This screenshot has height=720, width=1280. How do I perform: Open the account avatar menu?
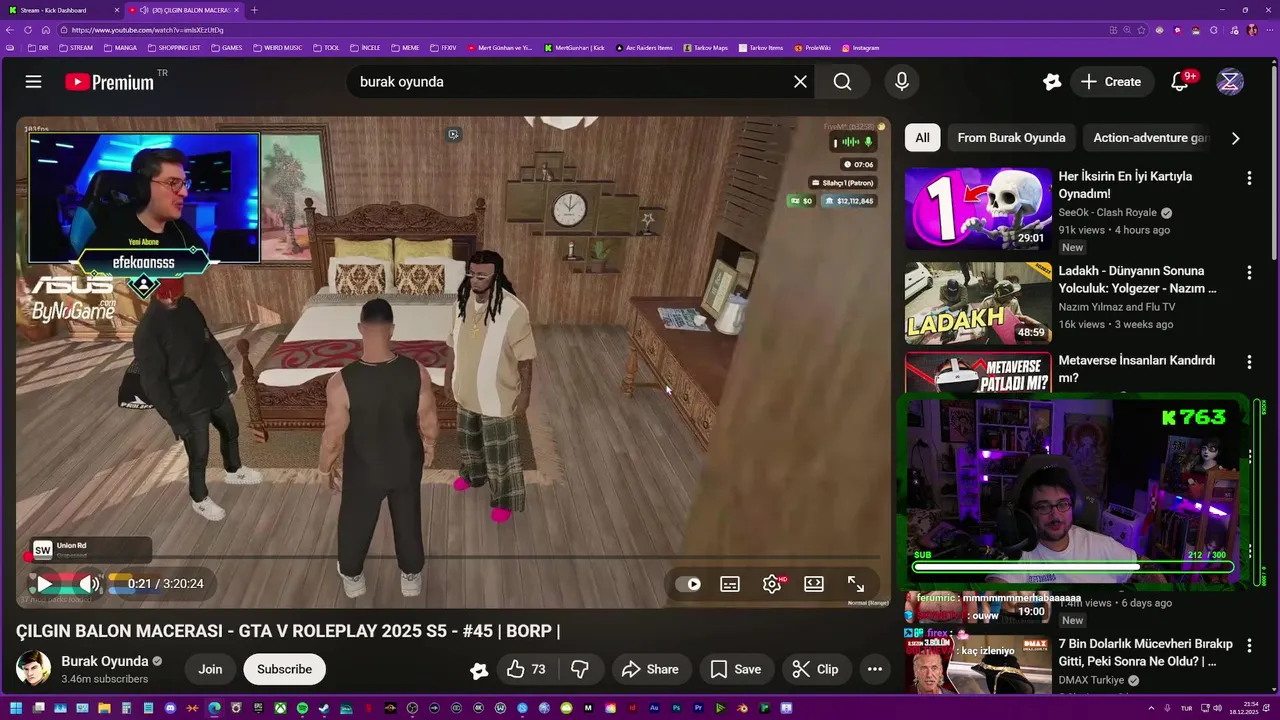1230,82
